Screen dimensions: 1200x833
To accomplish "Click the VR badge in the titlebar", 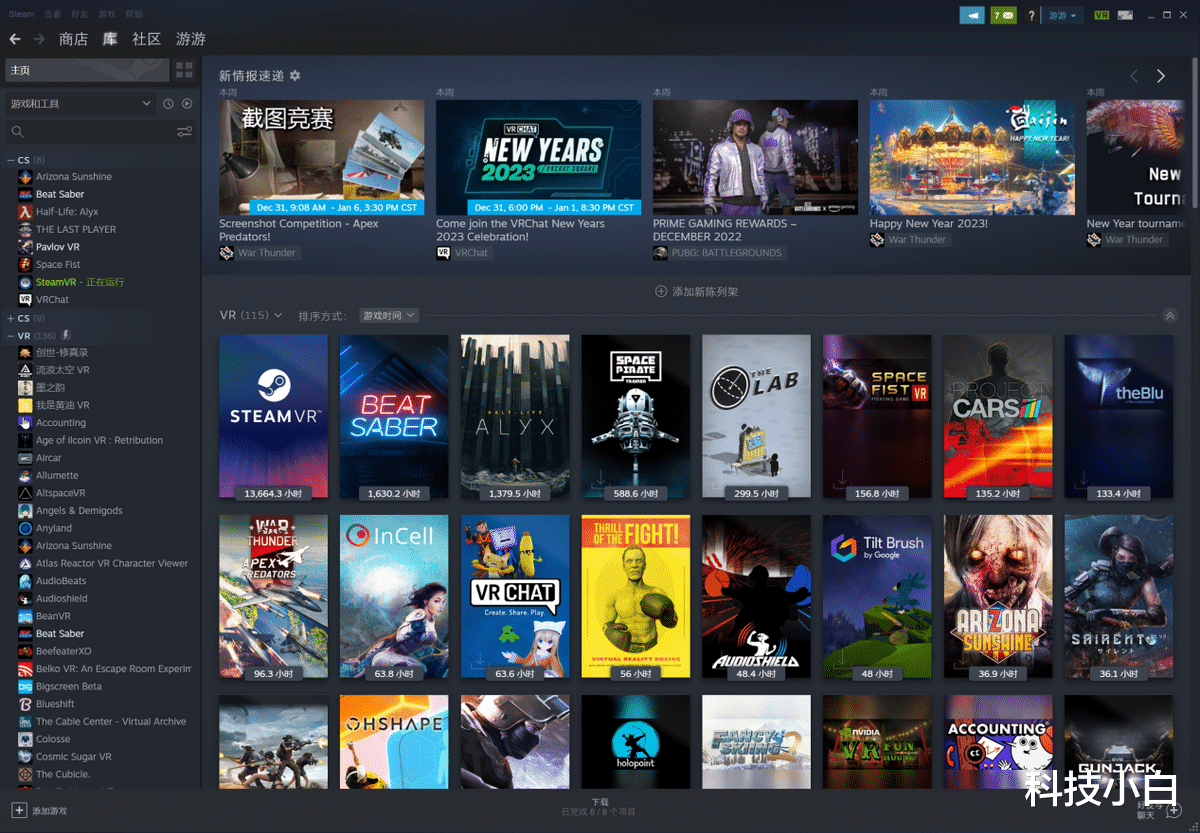I will (x=1103, y=14).
